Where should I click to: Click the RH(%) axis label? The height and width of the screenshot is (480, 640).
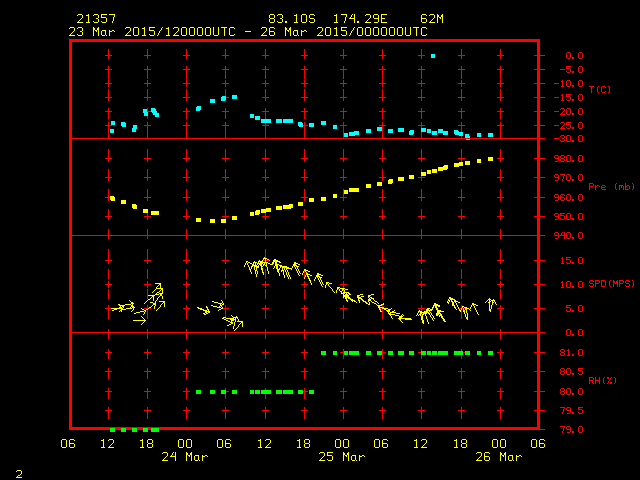pos(602,380)
